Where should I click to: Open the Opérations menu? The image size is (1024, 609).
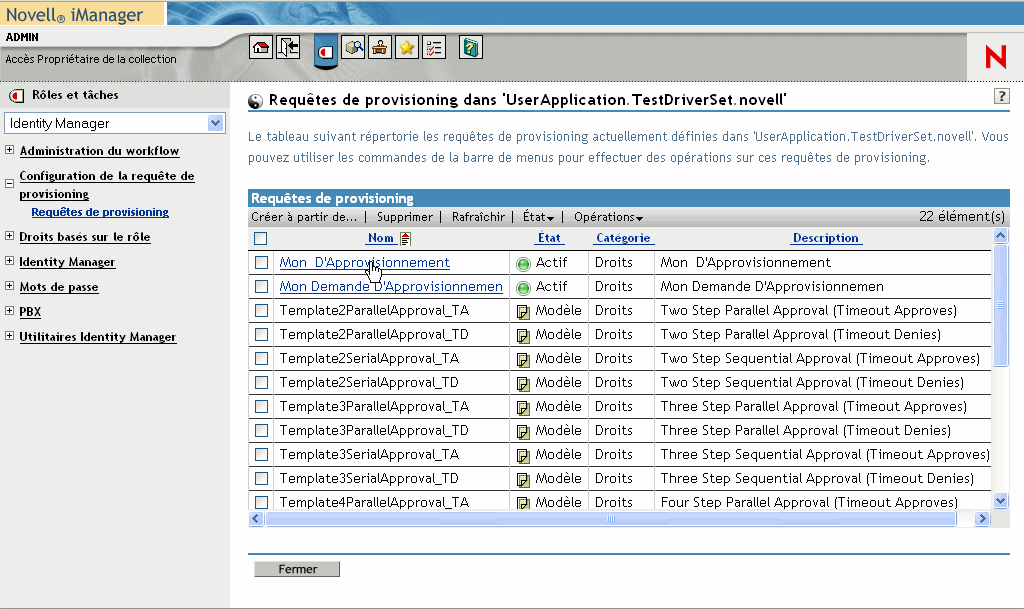(608, 217)
